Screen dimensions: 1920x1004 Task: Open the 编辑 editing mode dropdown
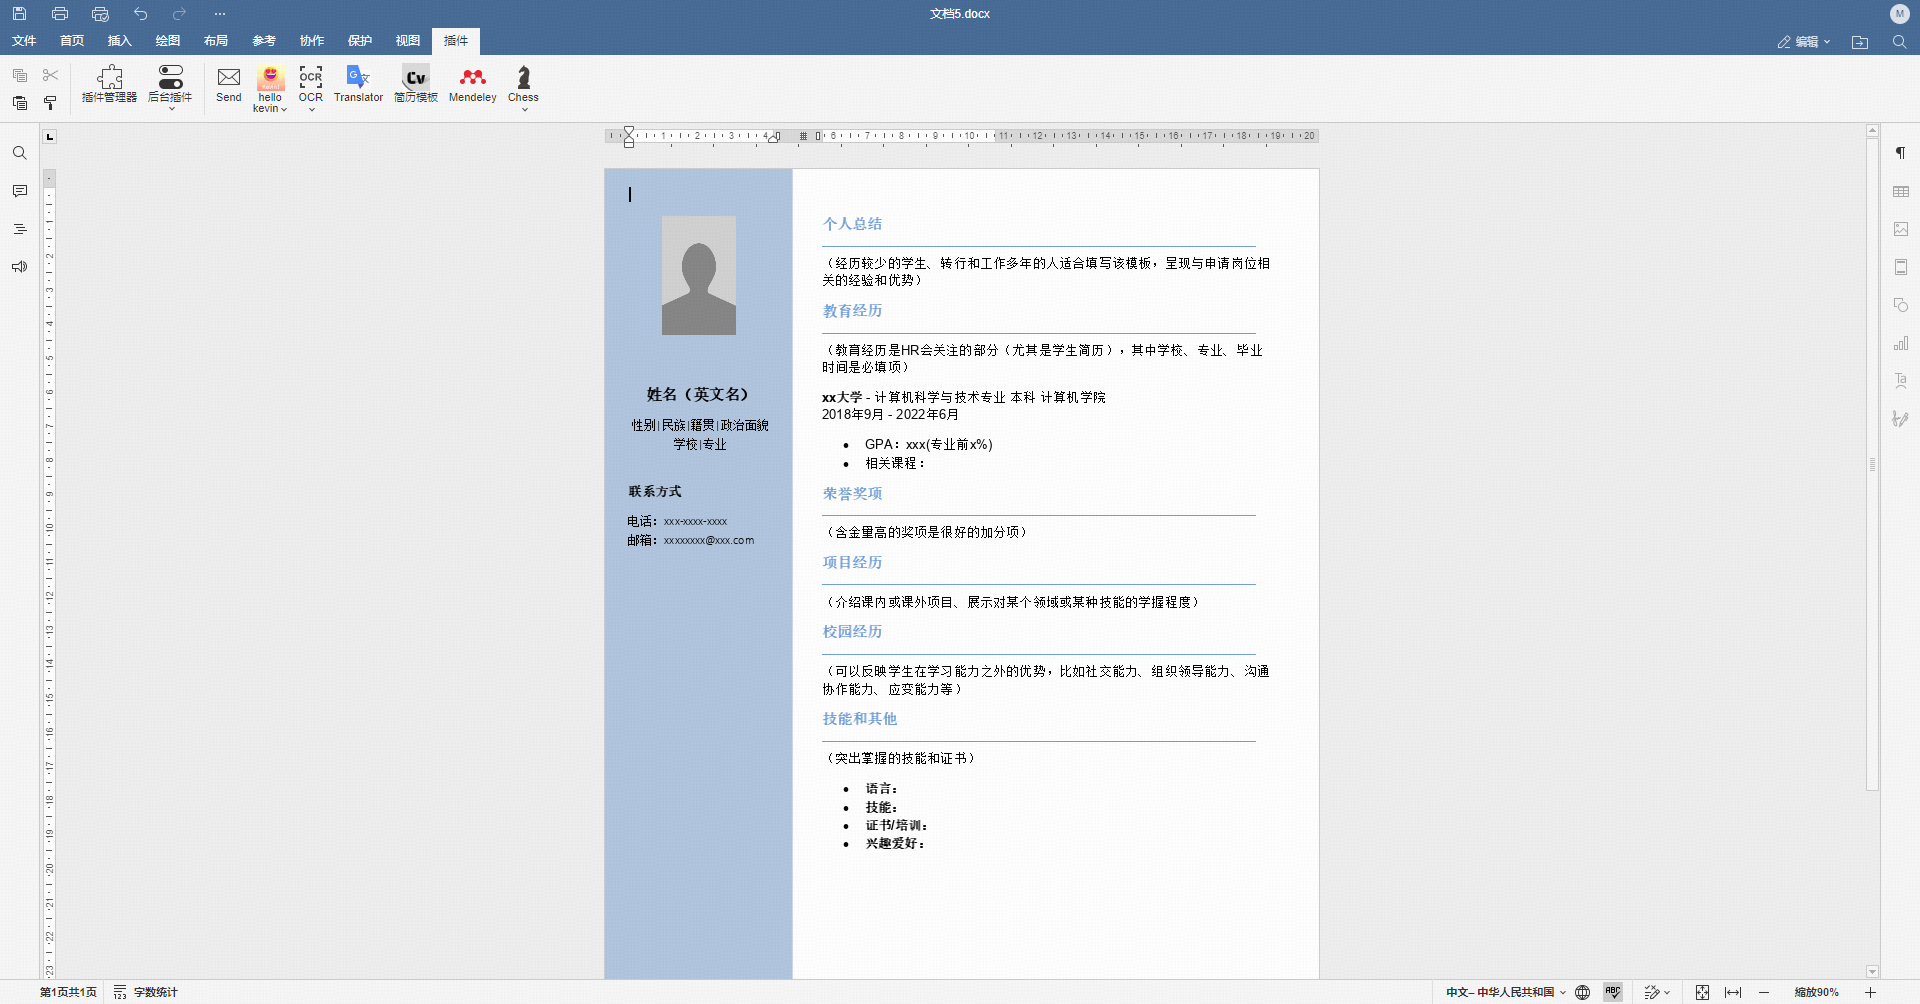pos(1804,42)
